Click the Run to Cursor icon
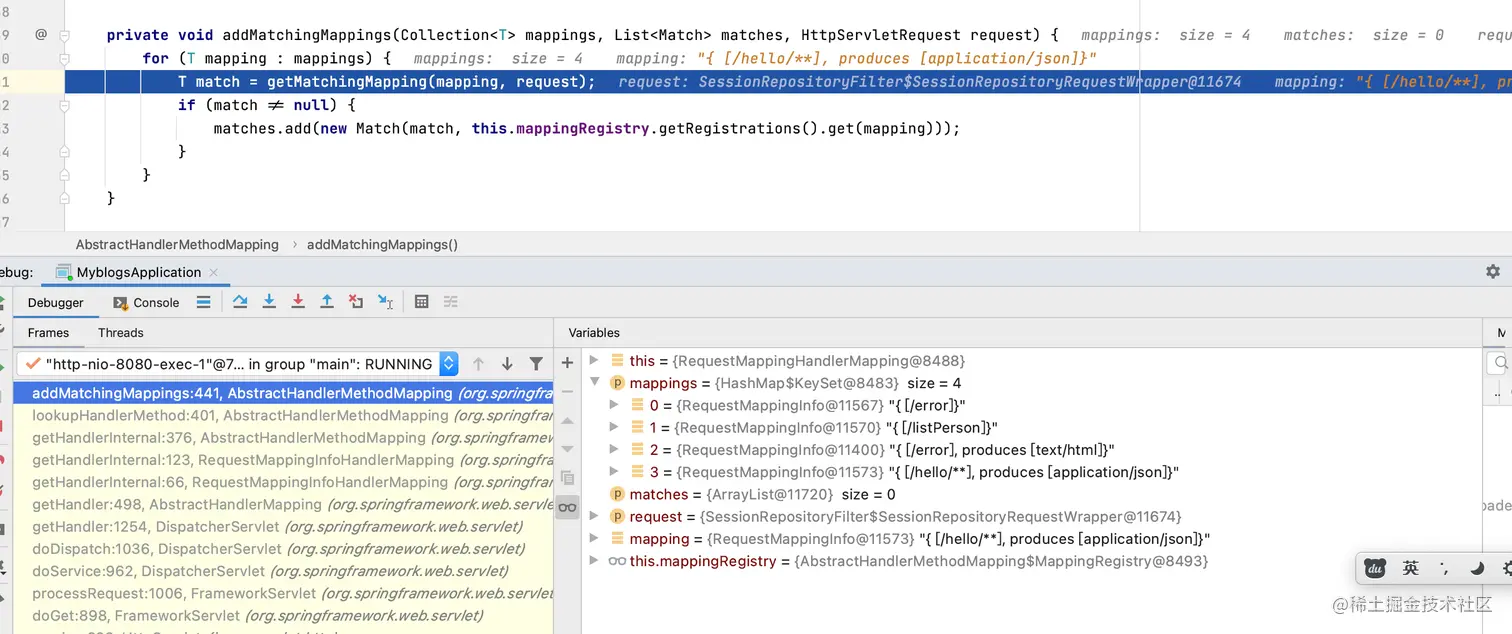This screenshot has width=1512, height=634. click(x=385, y=302)
